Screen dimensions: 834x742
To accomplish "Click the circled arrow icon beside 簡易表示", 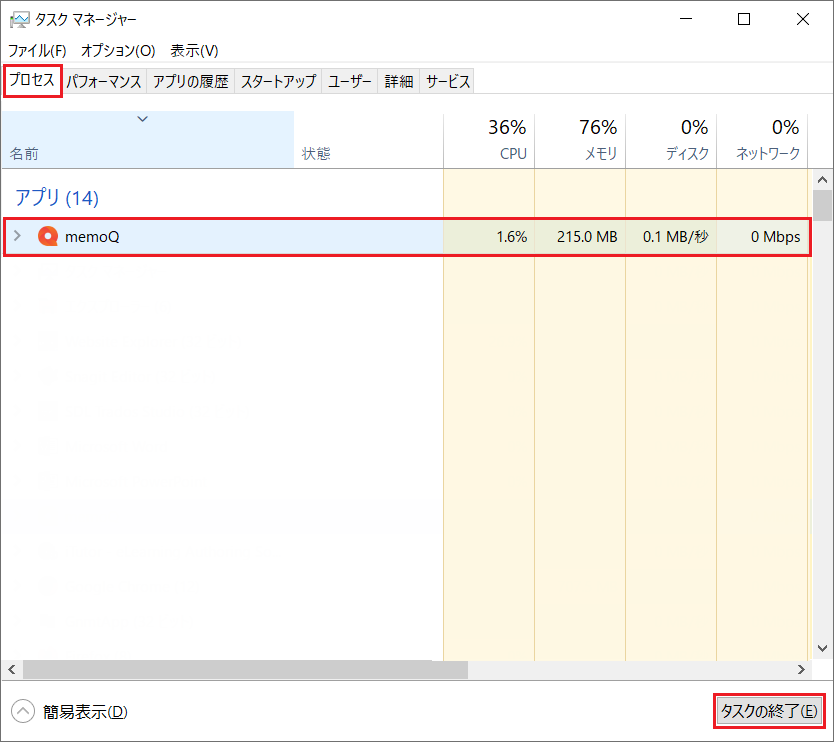I will [x=23, y=711].
